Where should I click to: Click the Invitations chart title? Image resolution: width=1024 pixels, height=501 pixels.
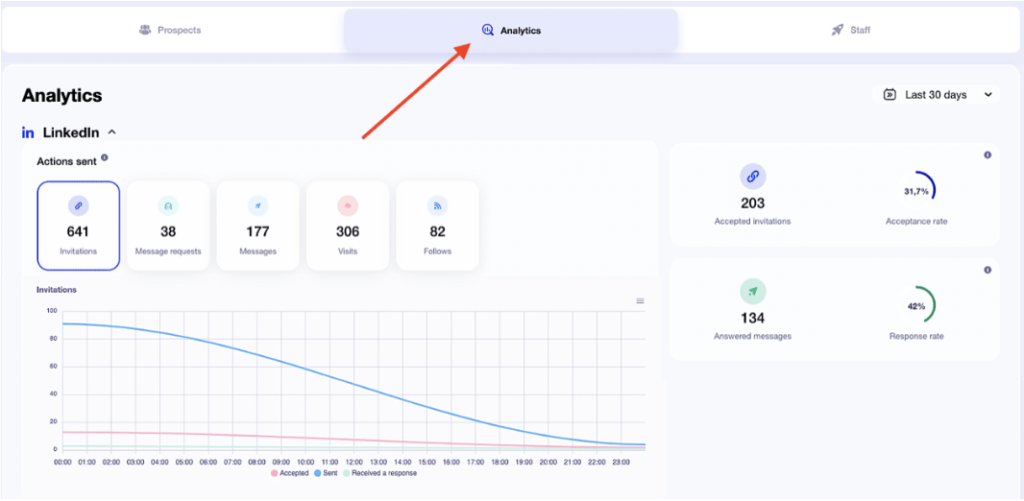pos(57,289)
